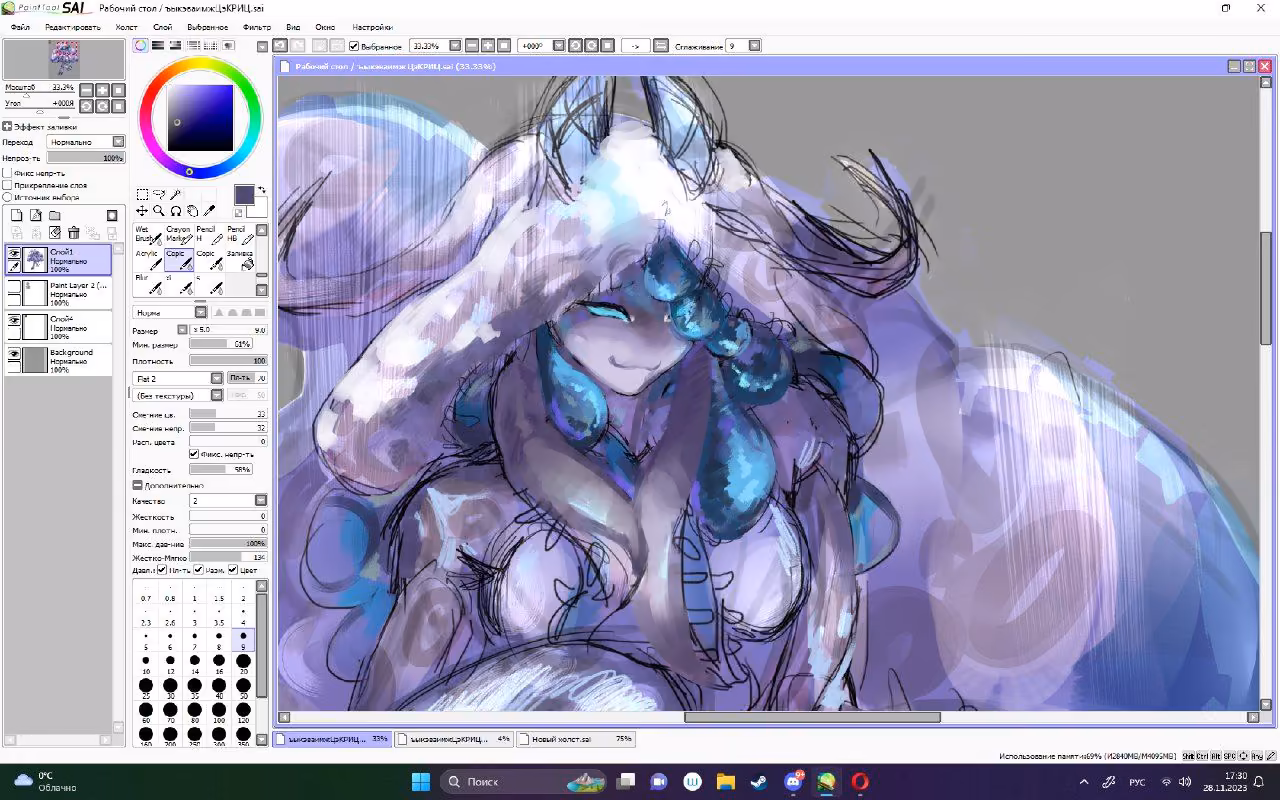Create a new layer folder

coord(55,215)
